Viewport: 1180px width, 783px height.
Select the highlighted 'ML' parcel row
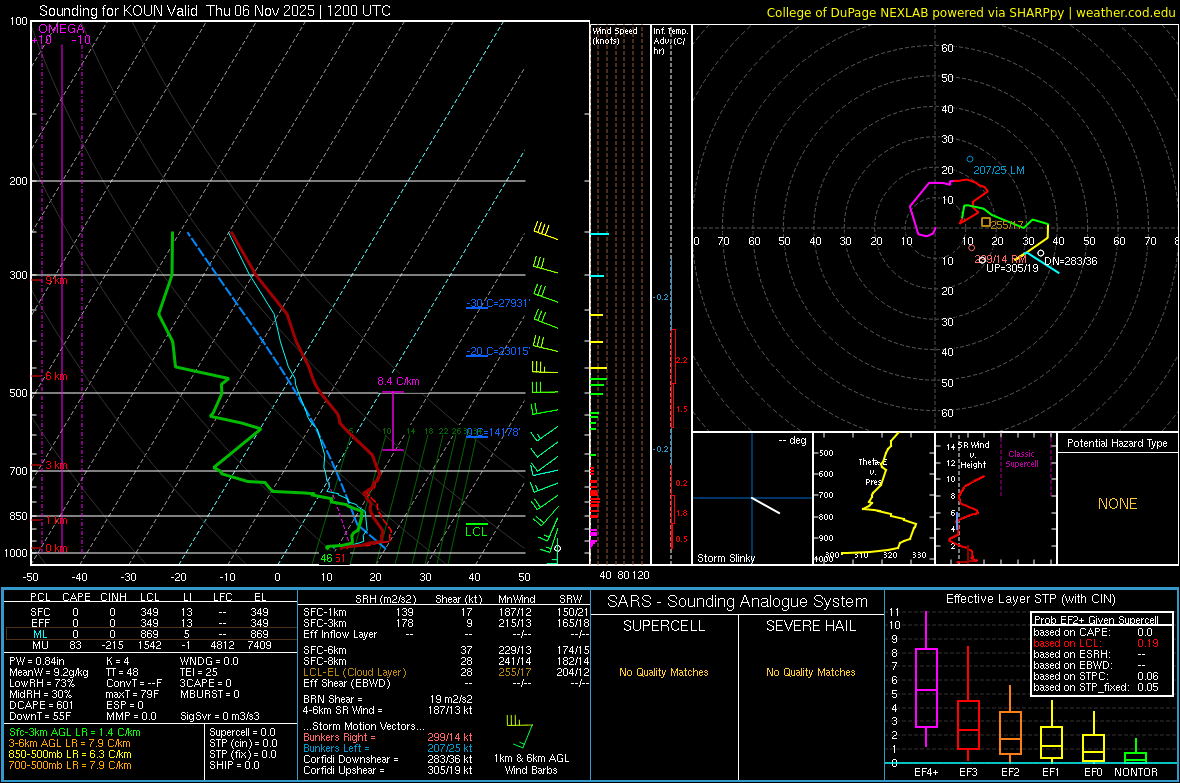click(x=151, y=634)
